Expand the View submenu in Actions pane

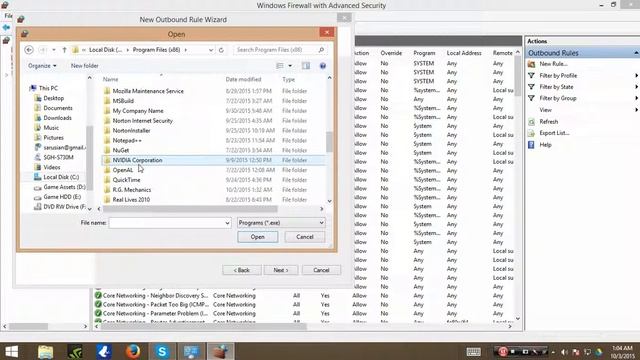(545, 110)
